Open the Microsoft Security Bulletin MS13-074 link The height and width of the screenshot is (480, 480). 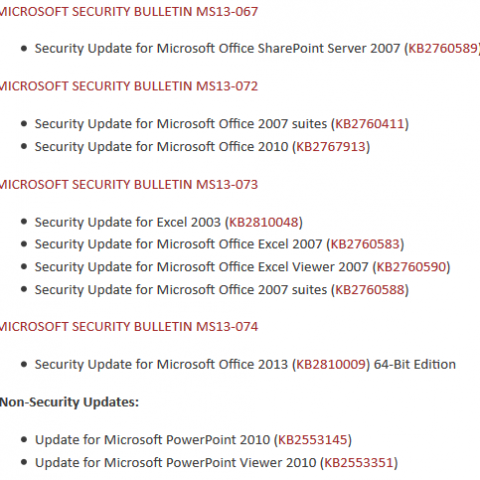pyautogui.click(x=129, y=327)
